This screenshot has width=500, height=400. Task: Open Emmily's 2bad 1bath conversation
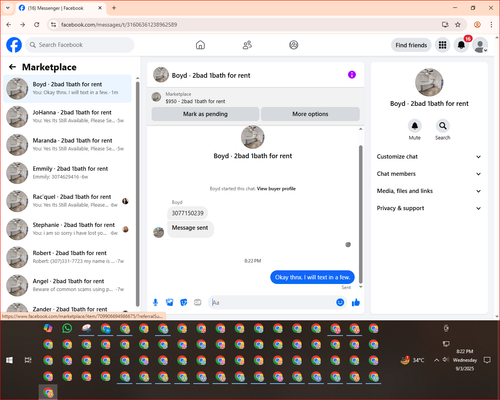click(x=68, y=173)
